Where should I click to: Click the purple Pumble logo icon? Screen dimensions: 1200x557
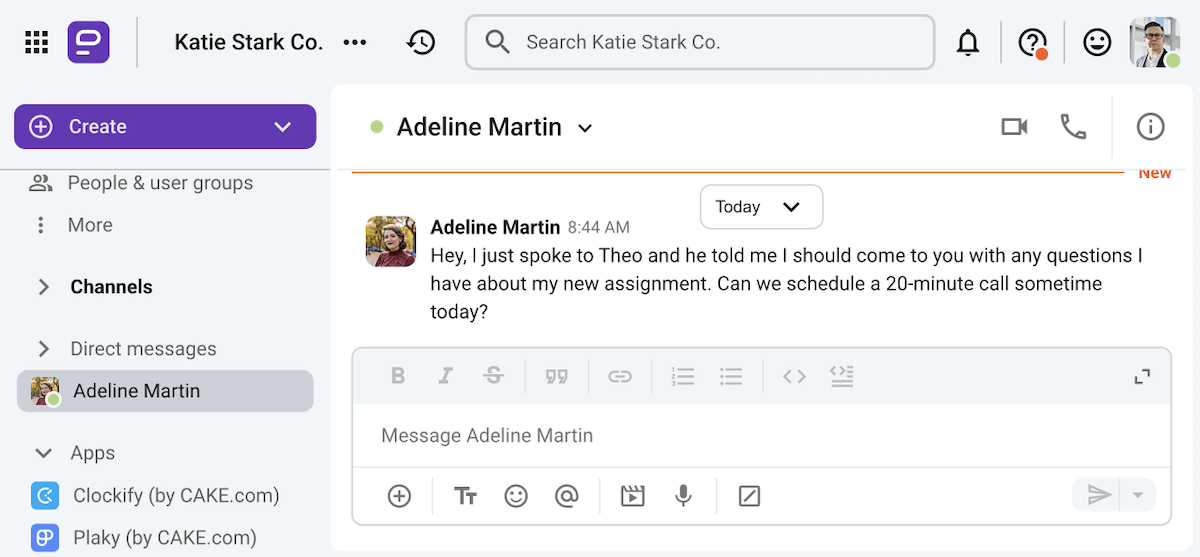(x=89, y=42)
